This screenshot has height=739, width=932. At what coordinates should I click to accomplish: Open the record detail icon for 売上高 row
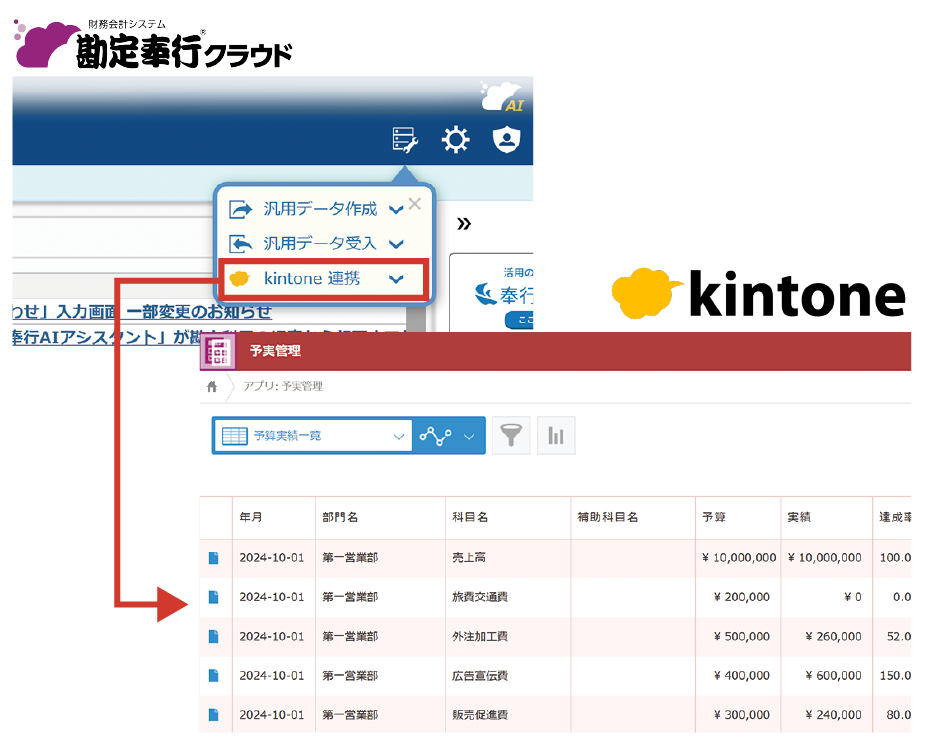coord(214,557)
